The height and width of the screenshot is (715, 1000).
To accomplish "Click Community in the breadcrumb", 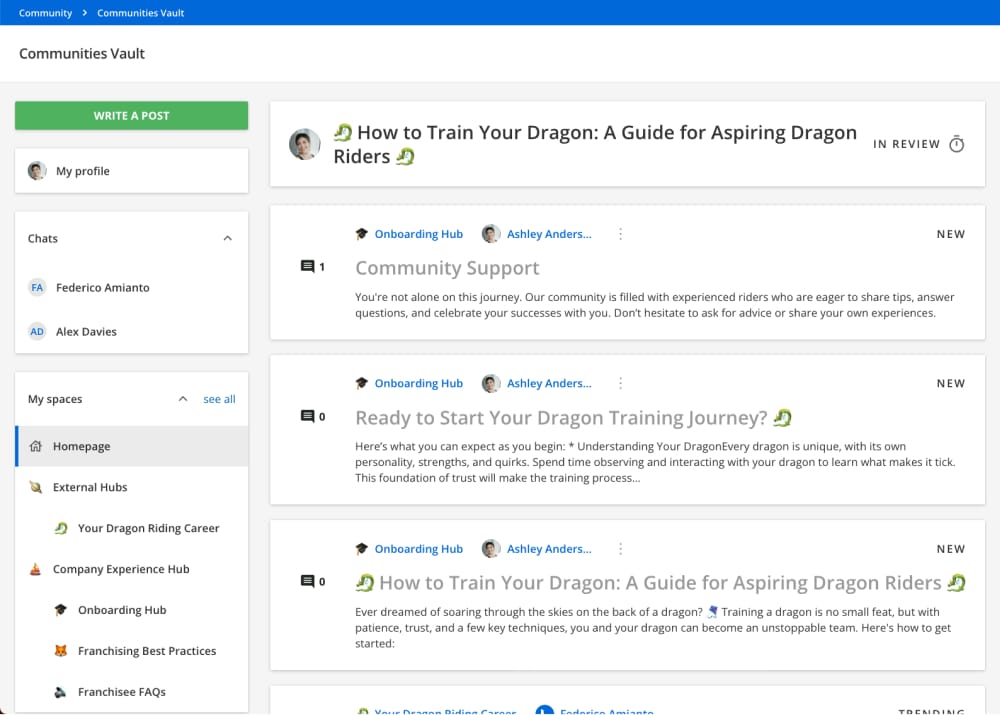I will coord(45,13).
